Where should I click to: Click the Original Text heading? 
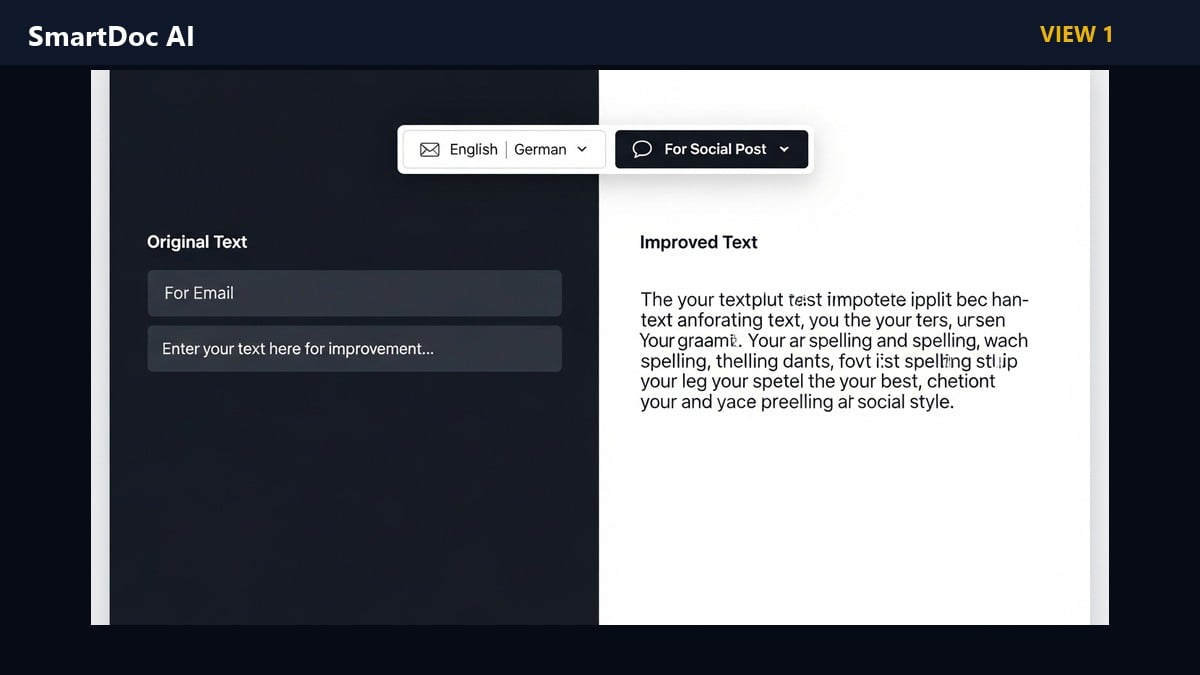coord(197,242)
